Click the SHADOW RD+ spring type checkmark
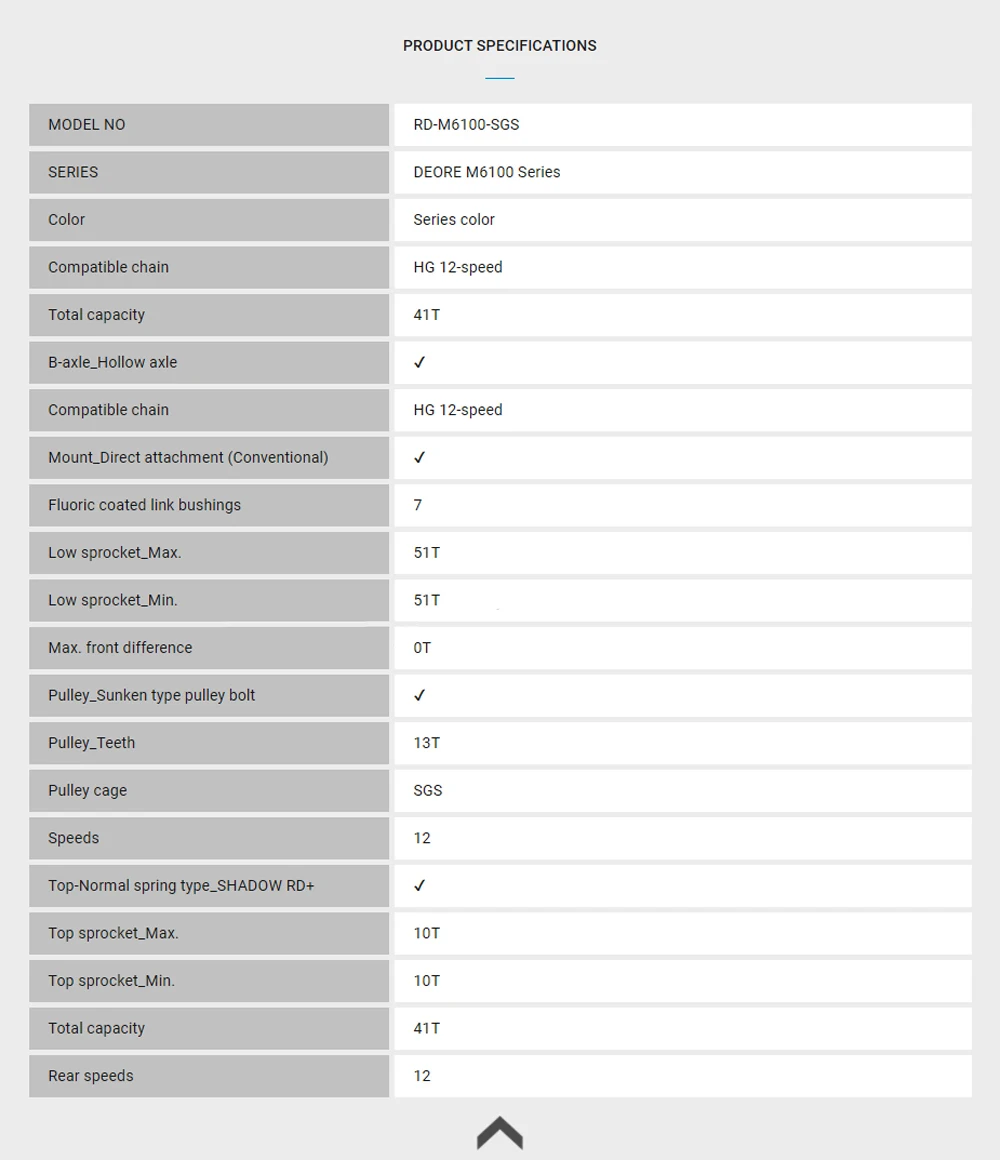 tap(419, 886)
